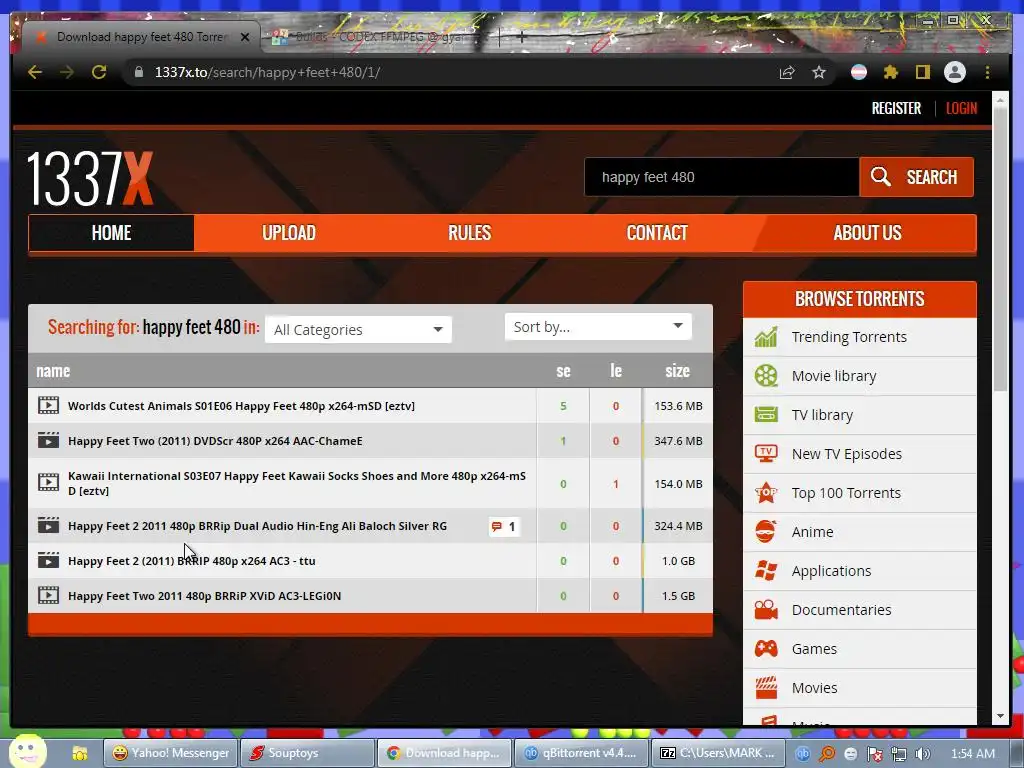Click the smiley start button

[27, 750]
